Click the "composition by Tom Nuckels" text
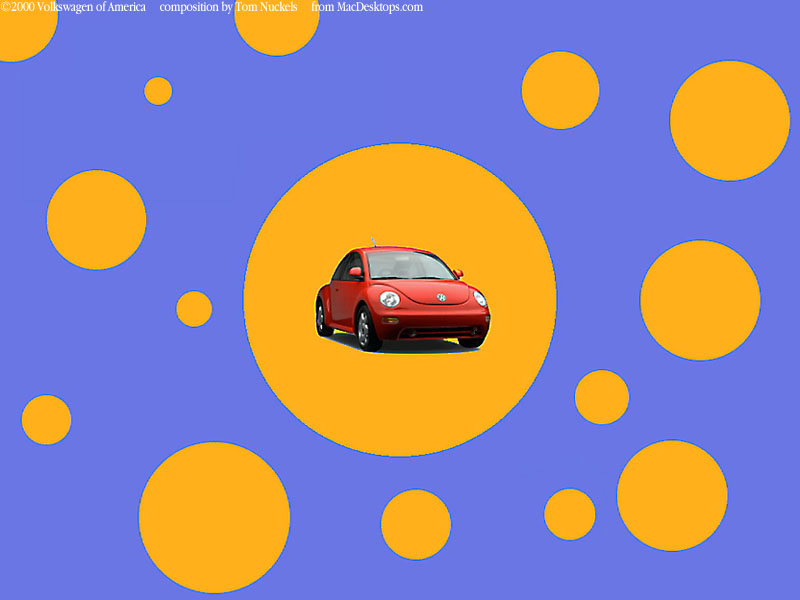The image size is (800, 600). pos(228,7)
